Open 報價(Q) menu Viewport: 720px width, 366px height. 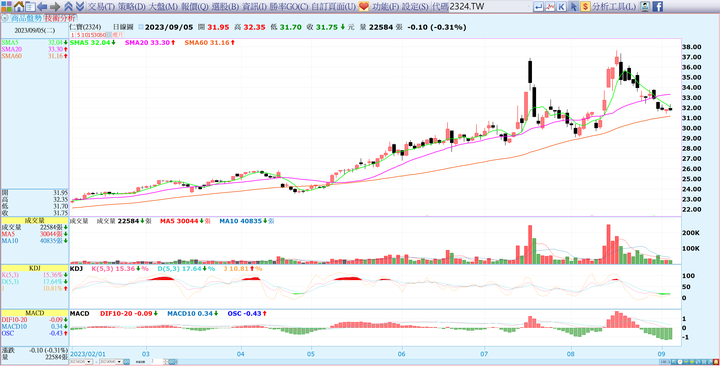click(195, 6)
